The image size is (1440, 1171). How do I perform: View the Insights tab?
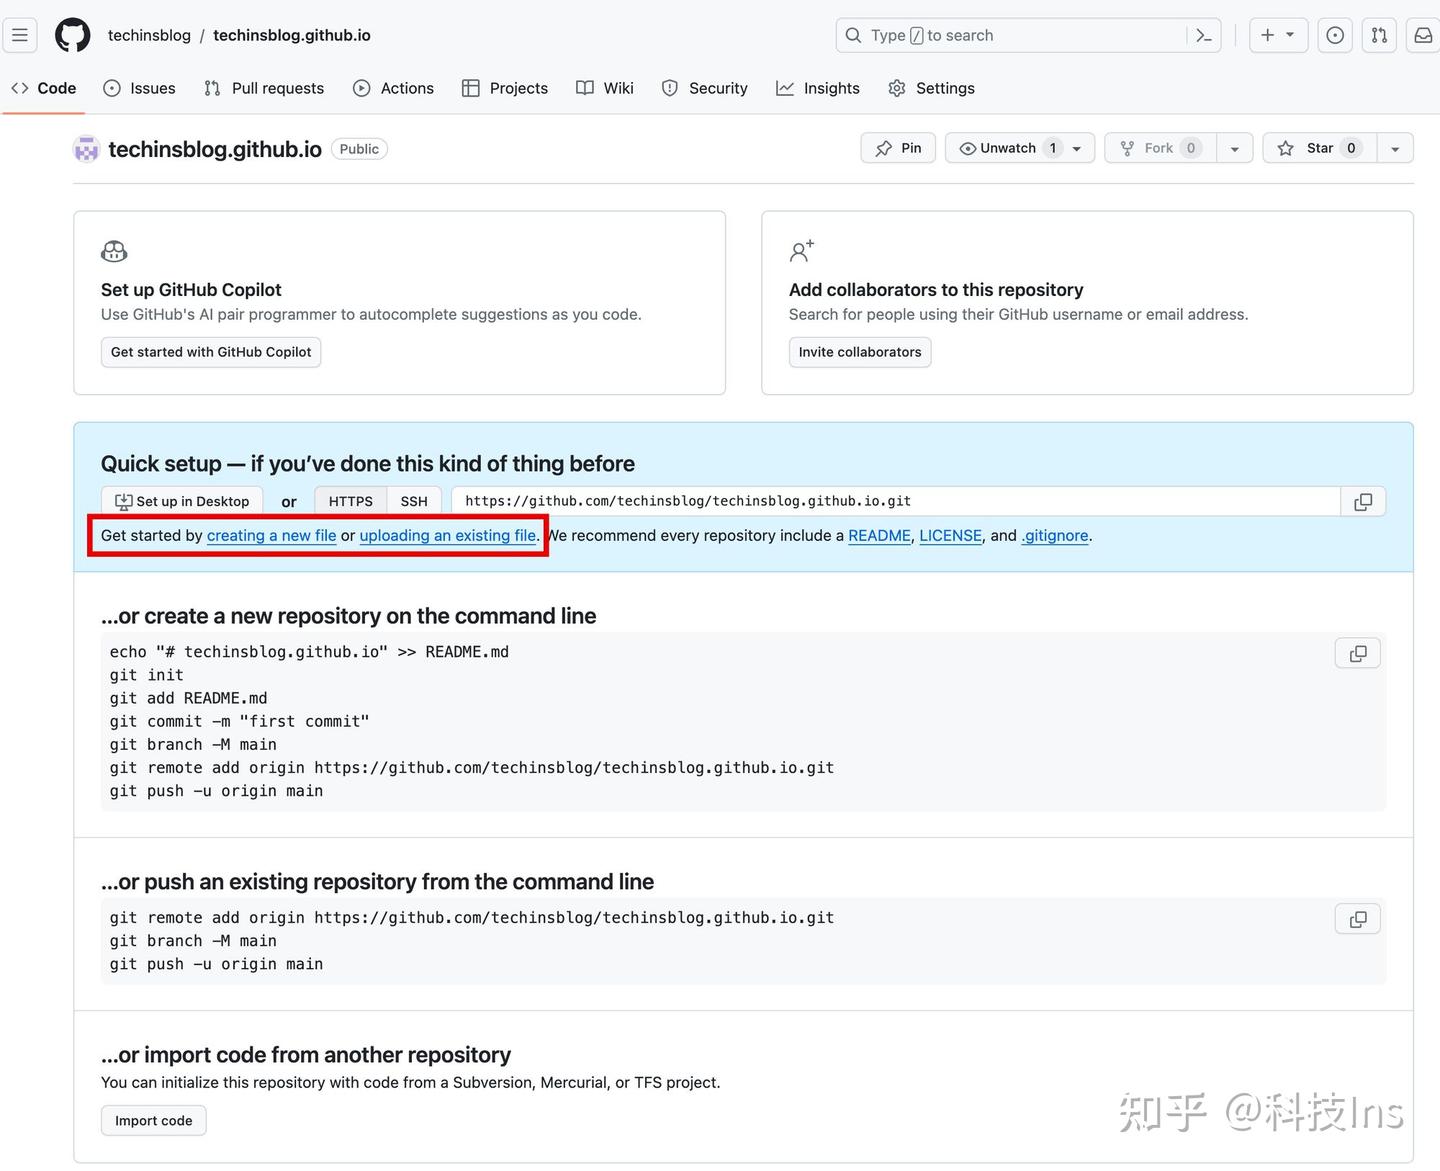click(x=818, y=88)
